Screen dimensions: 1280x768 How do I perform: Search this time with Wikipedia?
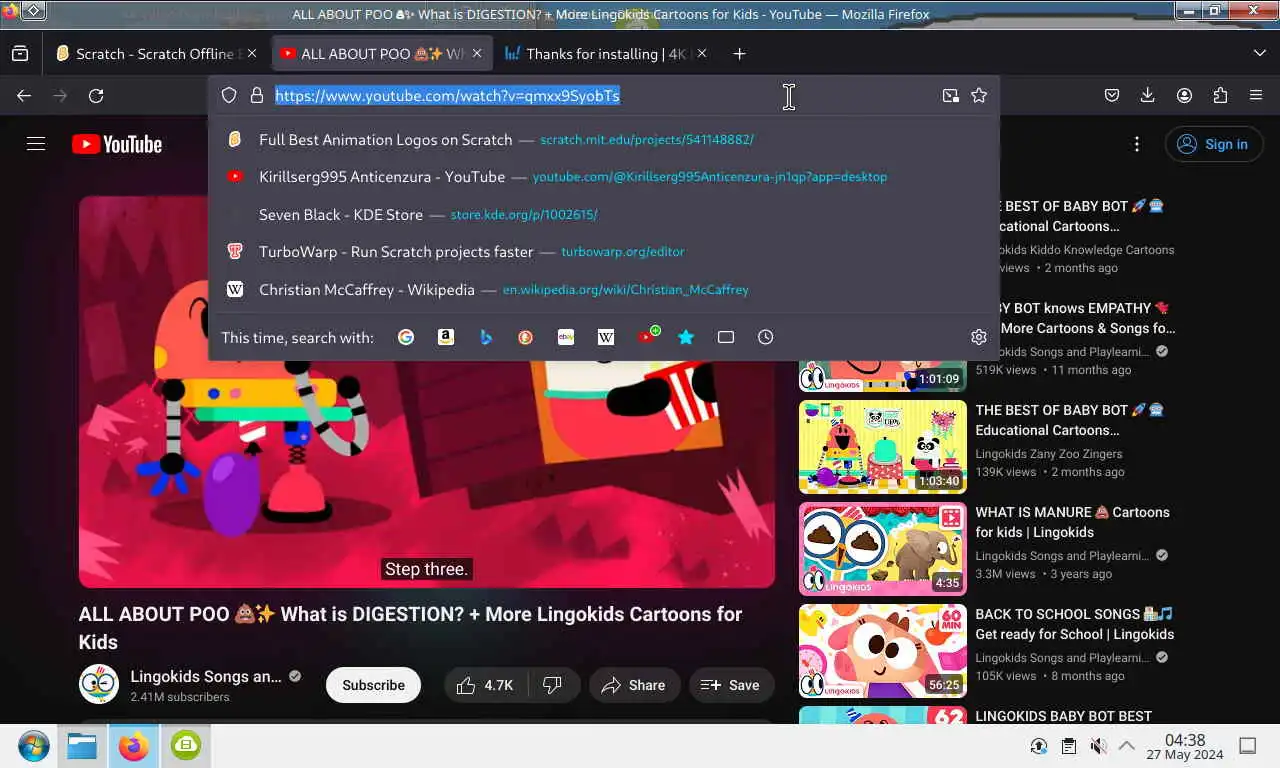click(606, 337)
